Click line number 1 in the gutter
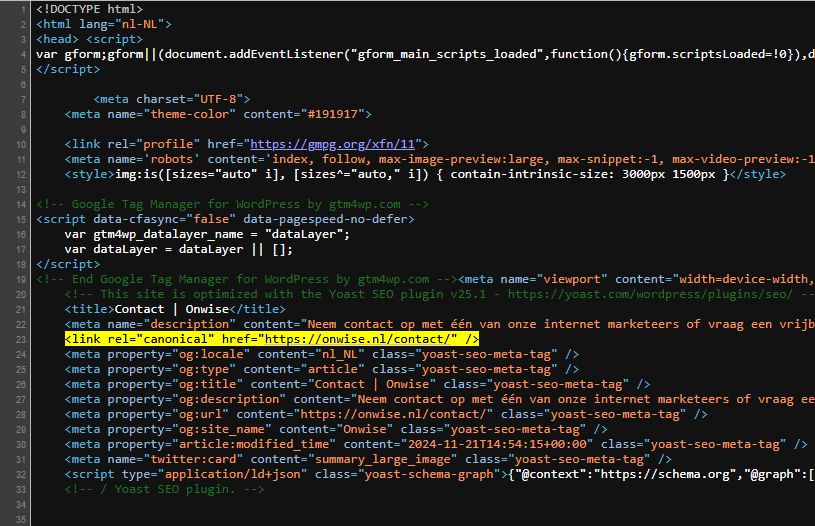Image resolution: width=815 pixels, height=526 pixels. tap(23, 9)
